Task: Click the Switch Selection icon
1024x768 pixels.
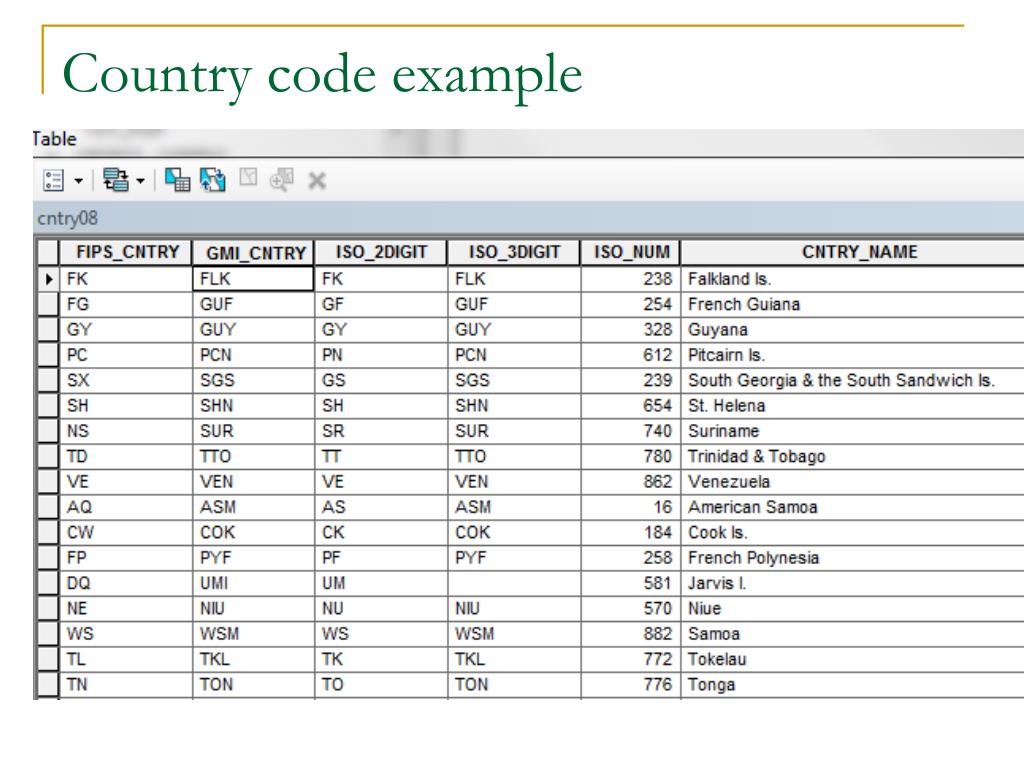Action: (212, 180)
